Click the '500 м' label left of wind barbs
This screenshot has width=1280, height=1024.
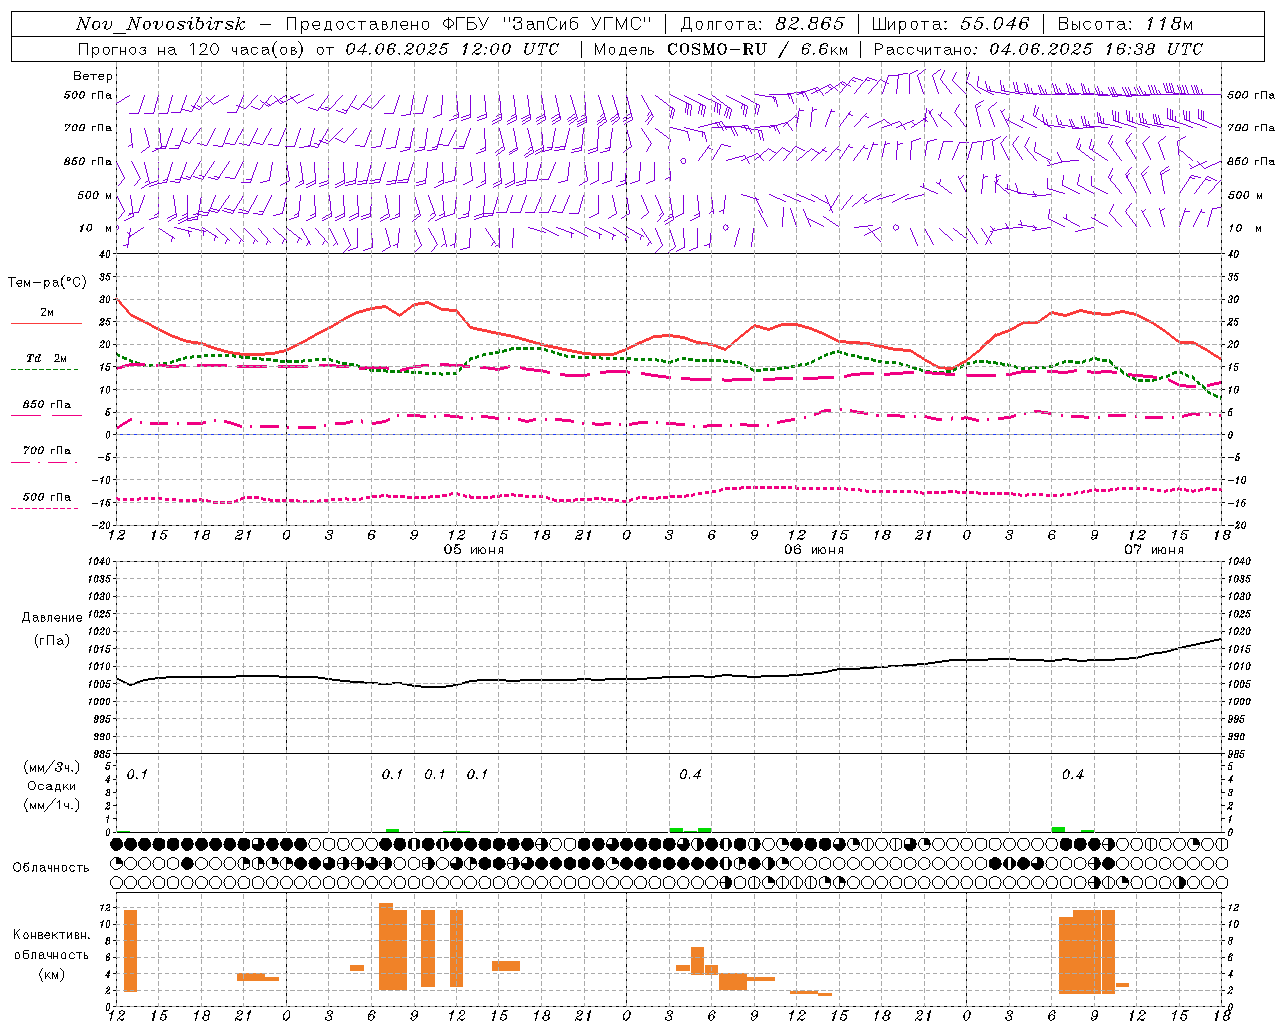click(95, 195)
